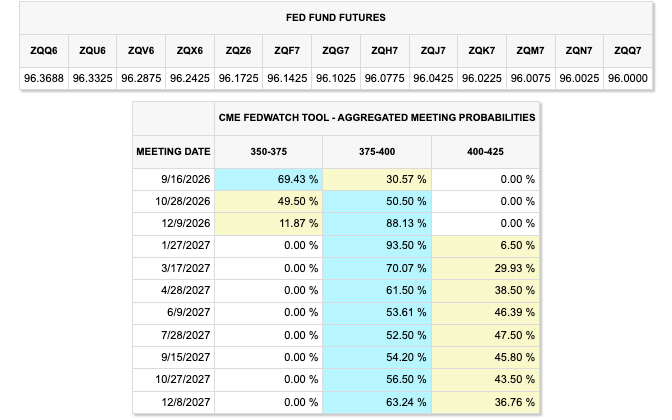This screenshot has height=420, width=672.
Task: Click the 11.87 % probability cell
Action: tap(269, 223)
